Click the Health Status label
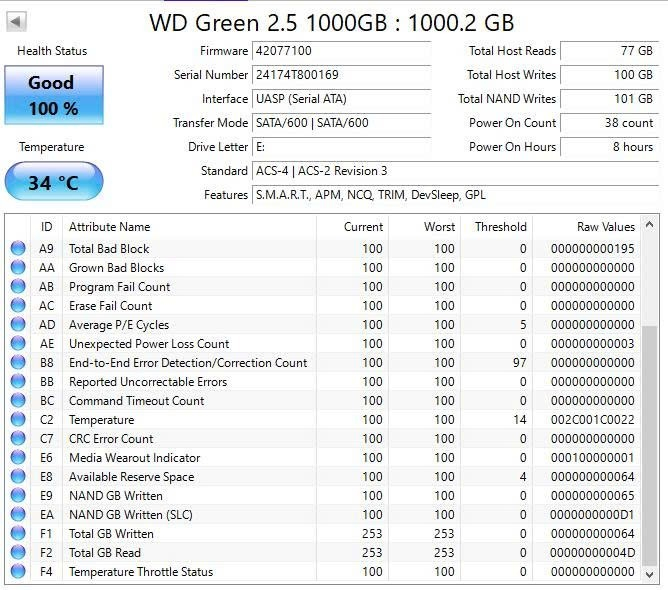 pos(52,51)
